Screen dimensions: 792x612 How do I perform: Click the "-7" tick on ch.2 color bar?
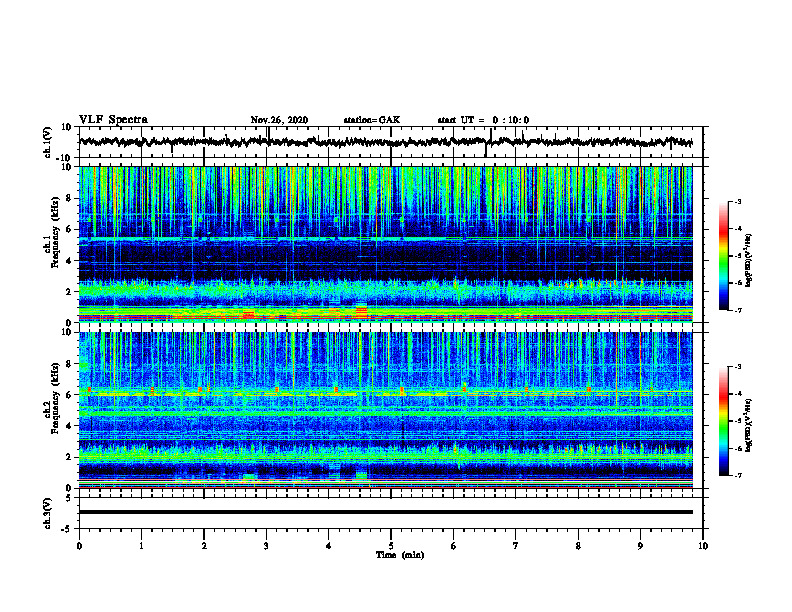click(x=737, y=475)
